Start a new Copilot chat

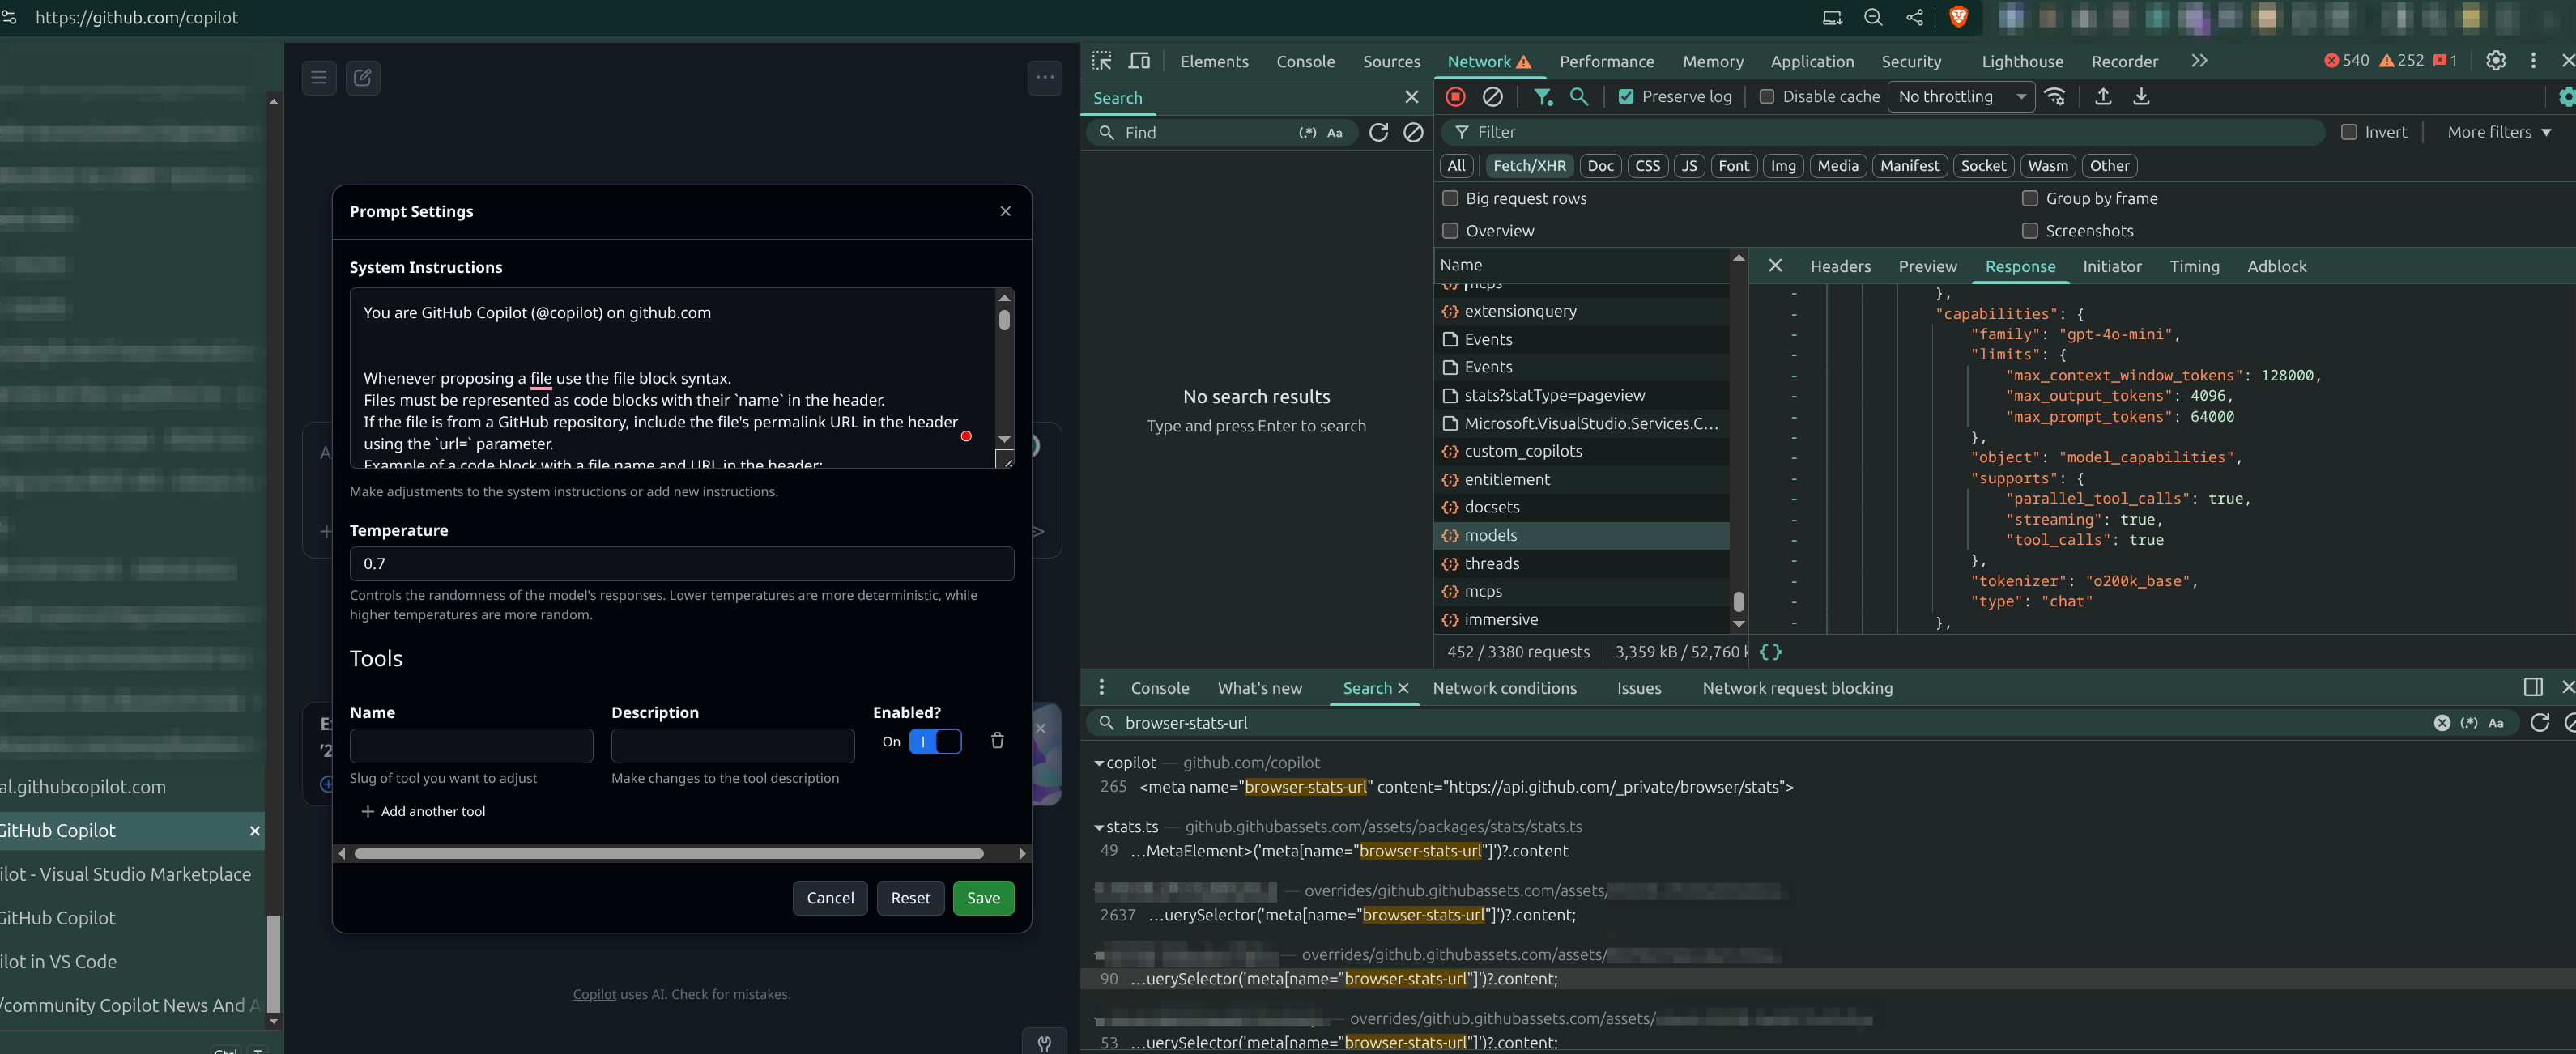(363, 77)
